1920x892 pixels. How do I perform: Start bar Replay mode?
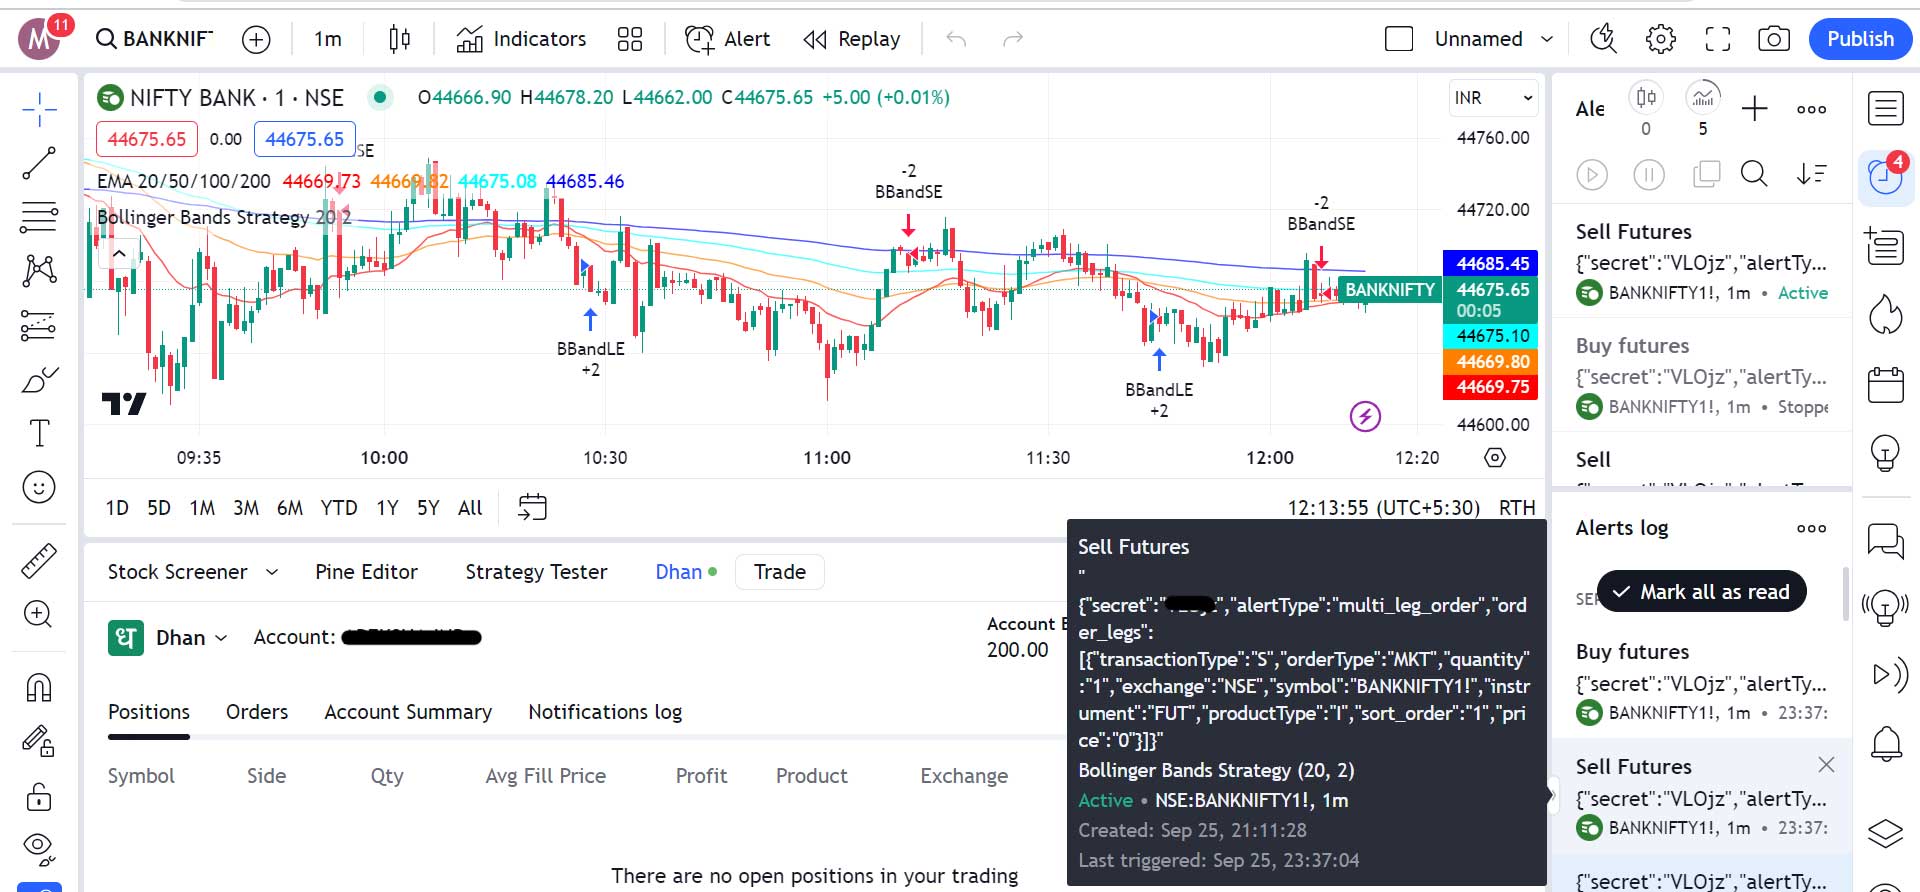click(x=851, y=39)
